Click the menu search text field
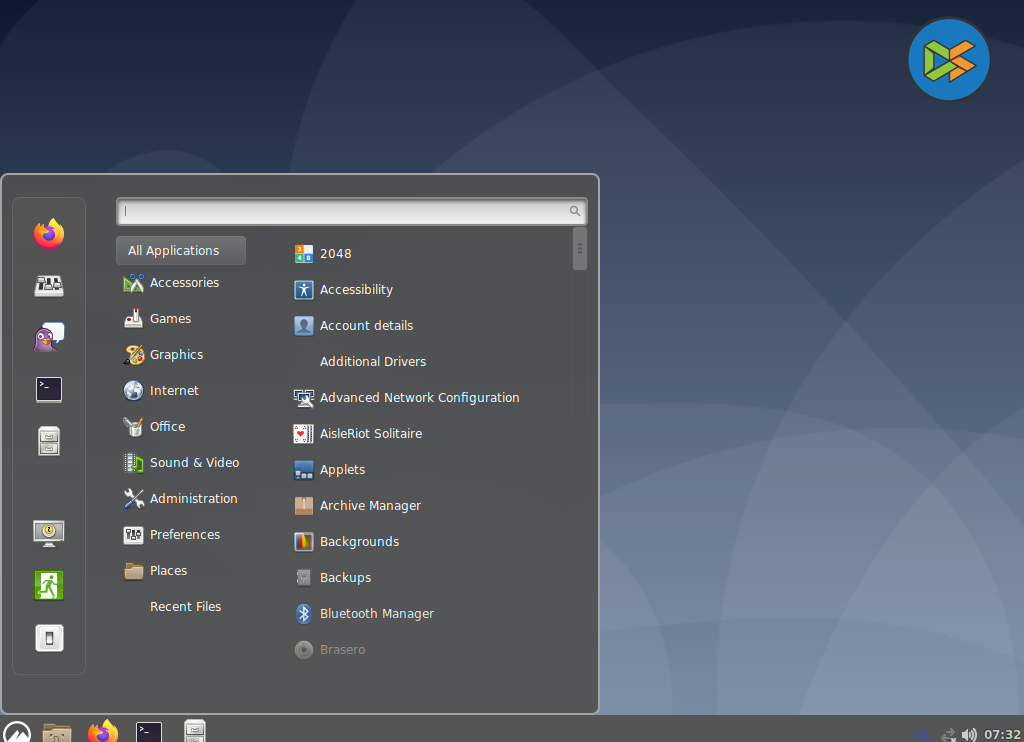This screenshot has width=1024, height=742. (345, 211)
